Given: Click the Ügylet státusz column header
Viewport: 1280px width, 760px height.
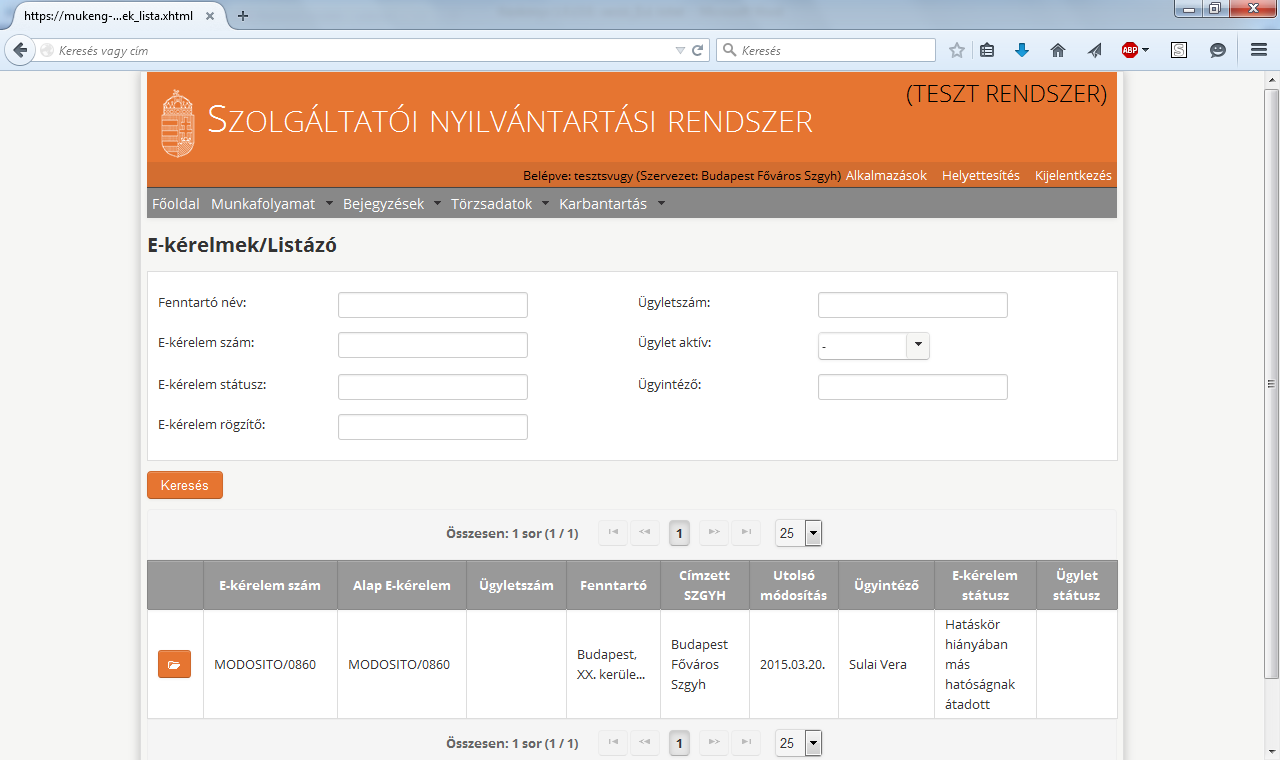Looking at the screenshot, I should tap(1077, 585).
